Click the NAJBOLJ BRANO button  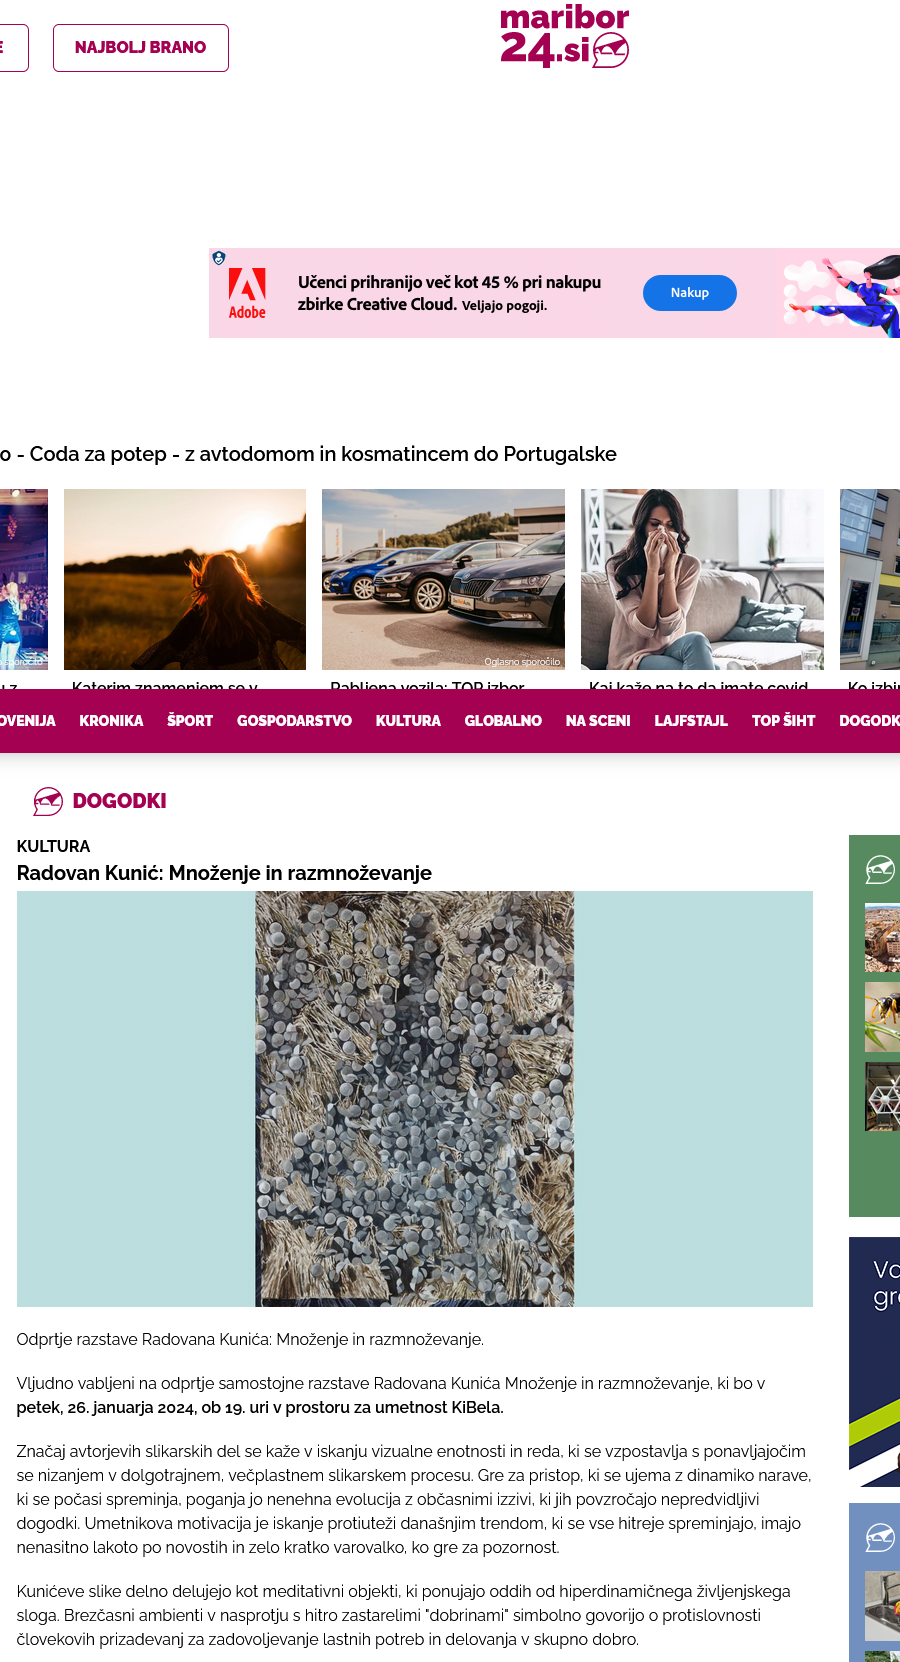141,48
